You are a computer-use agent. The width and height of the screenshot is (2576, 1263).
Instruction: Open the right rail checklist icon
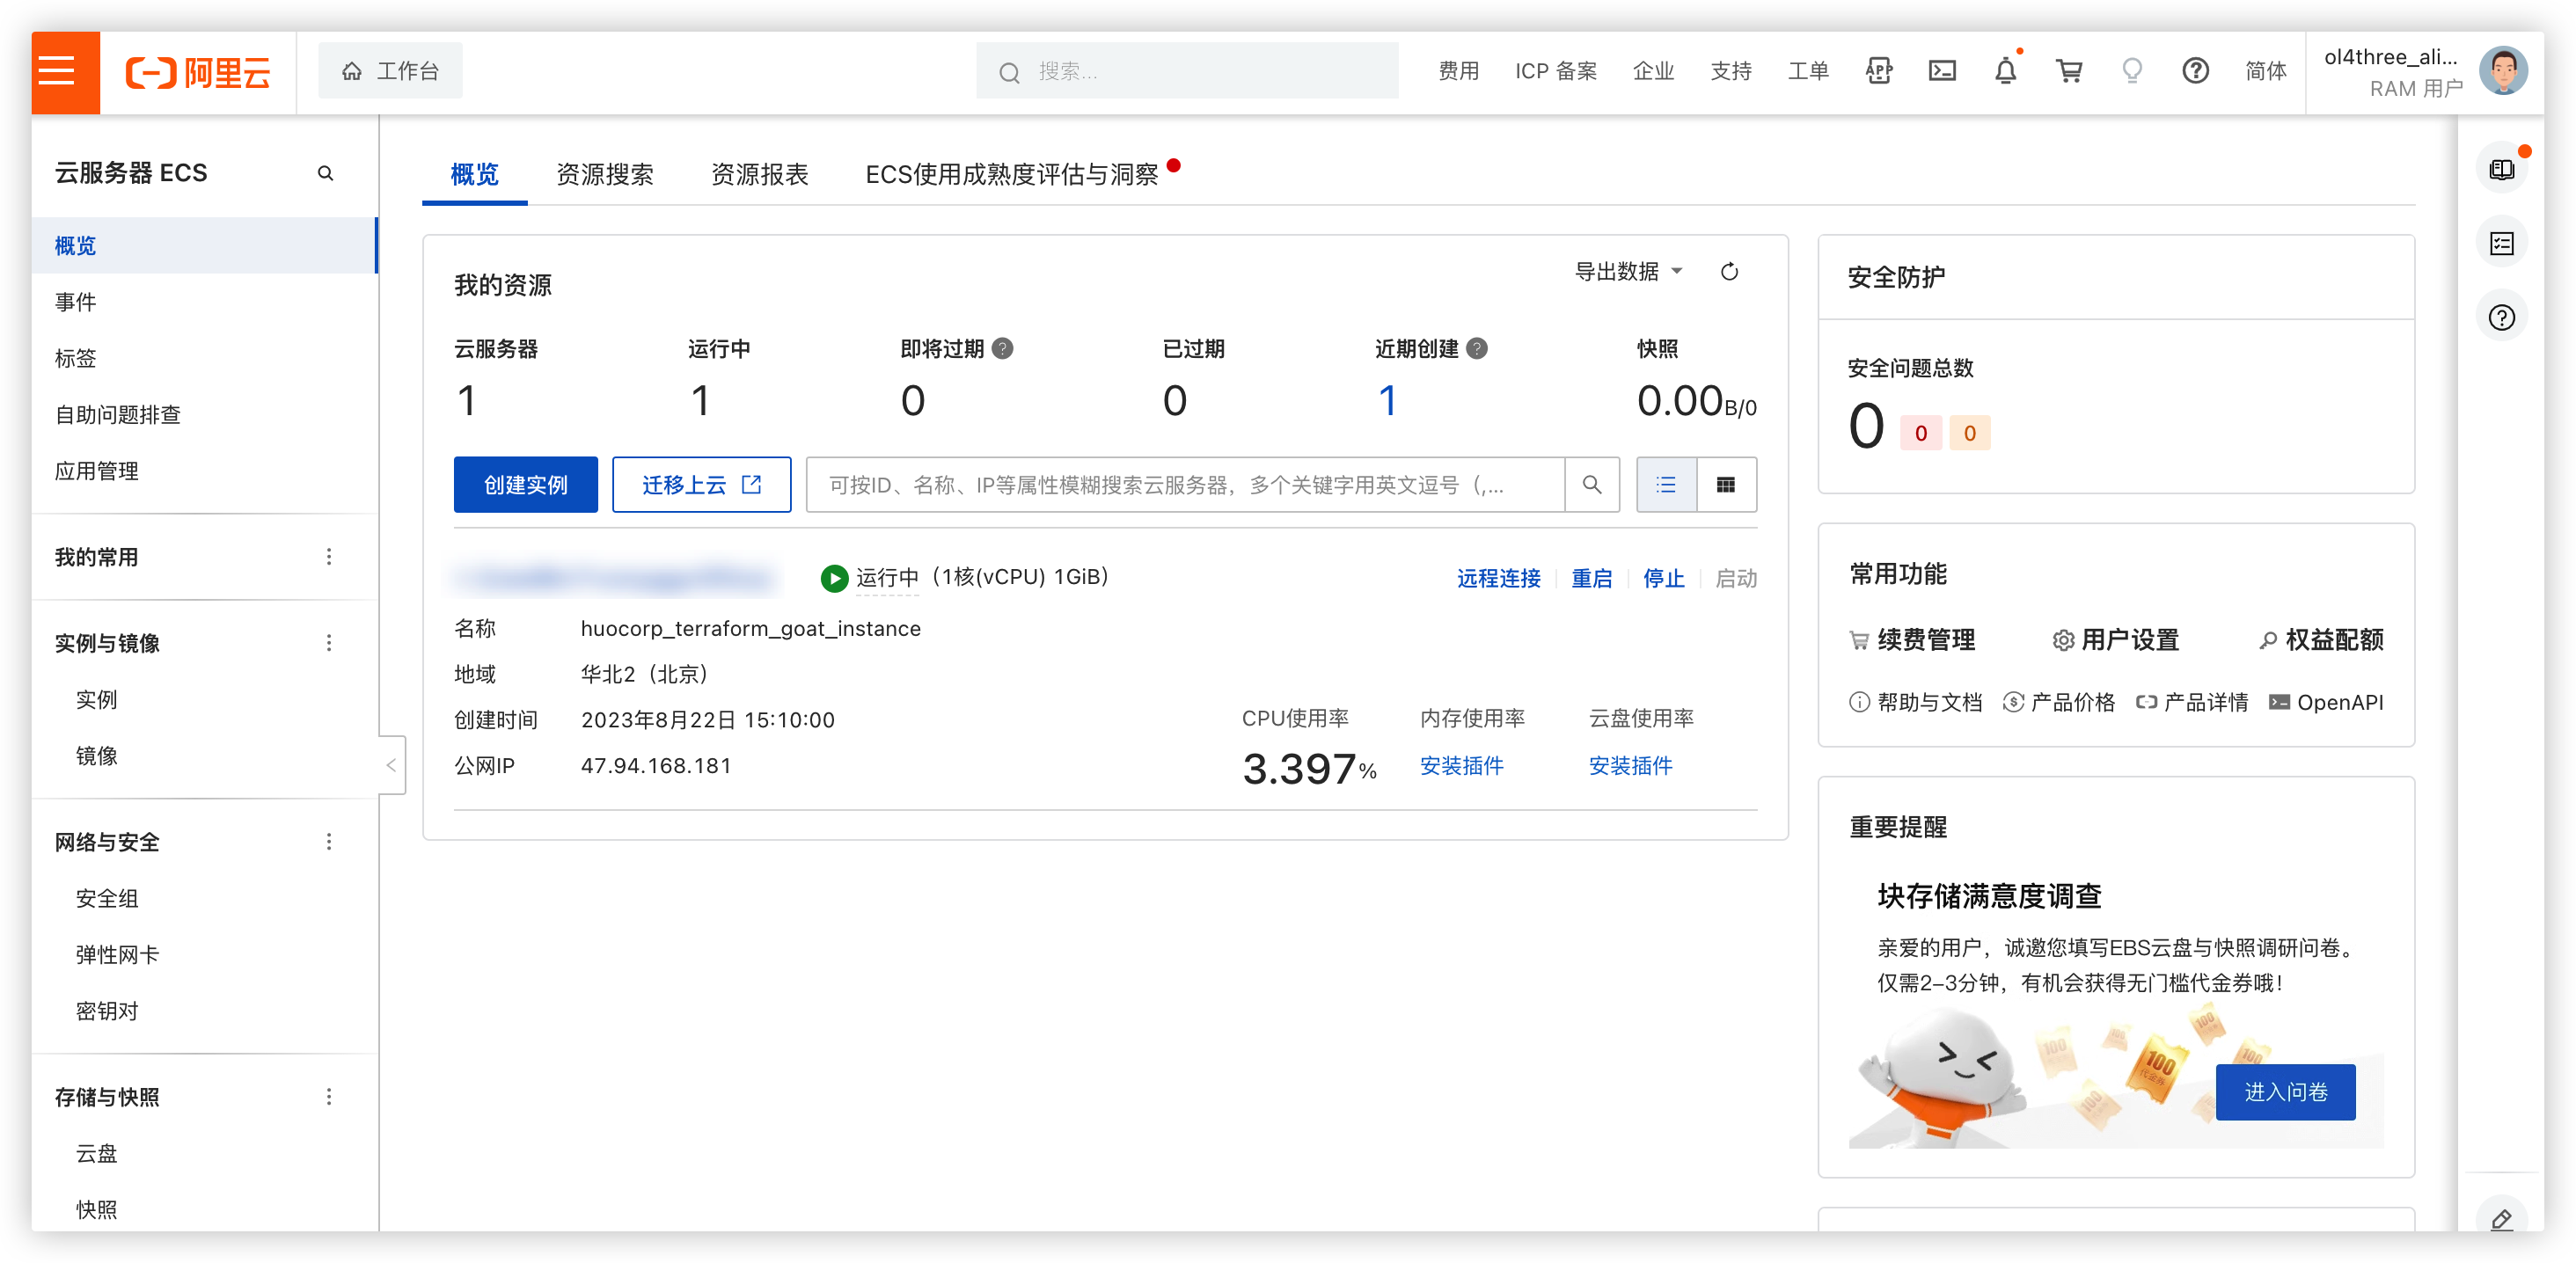pyautogui.click(x=2502, y=243)
